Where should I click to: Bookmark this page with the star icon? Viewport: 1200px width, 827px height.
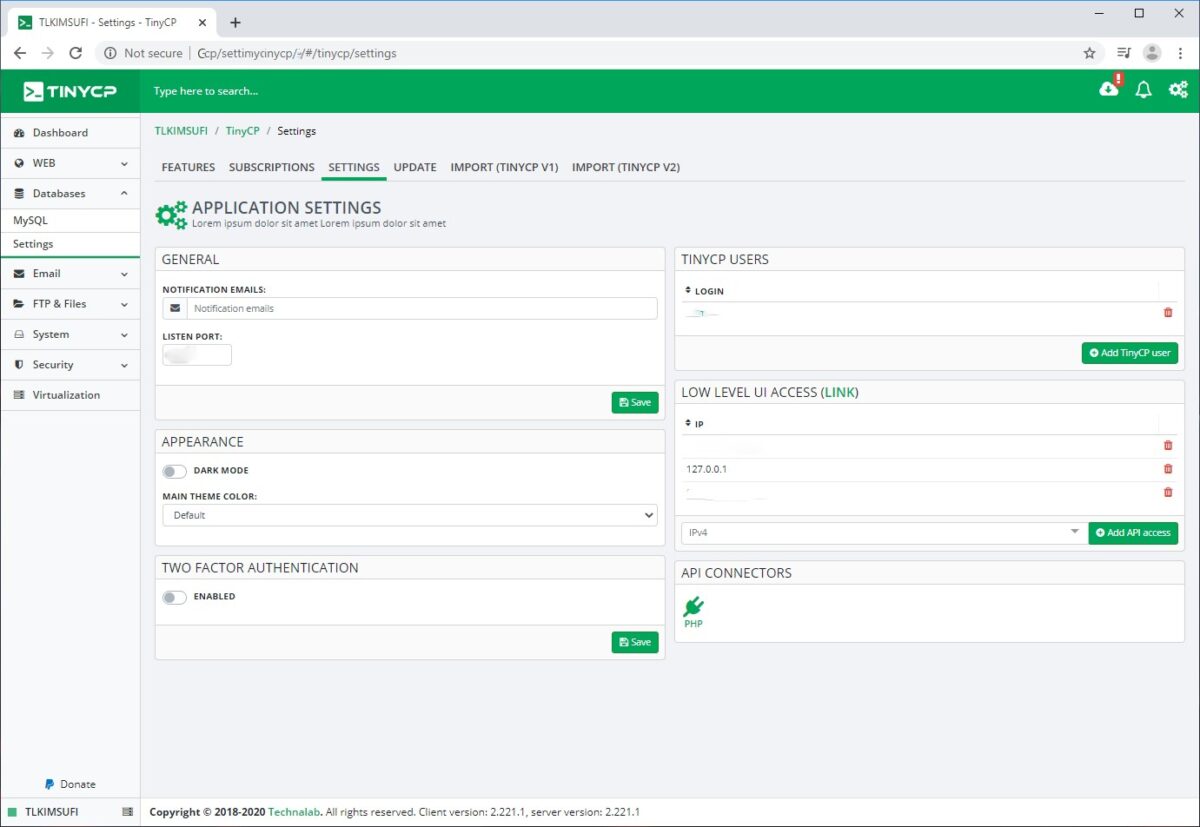(1090, 53)
